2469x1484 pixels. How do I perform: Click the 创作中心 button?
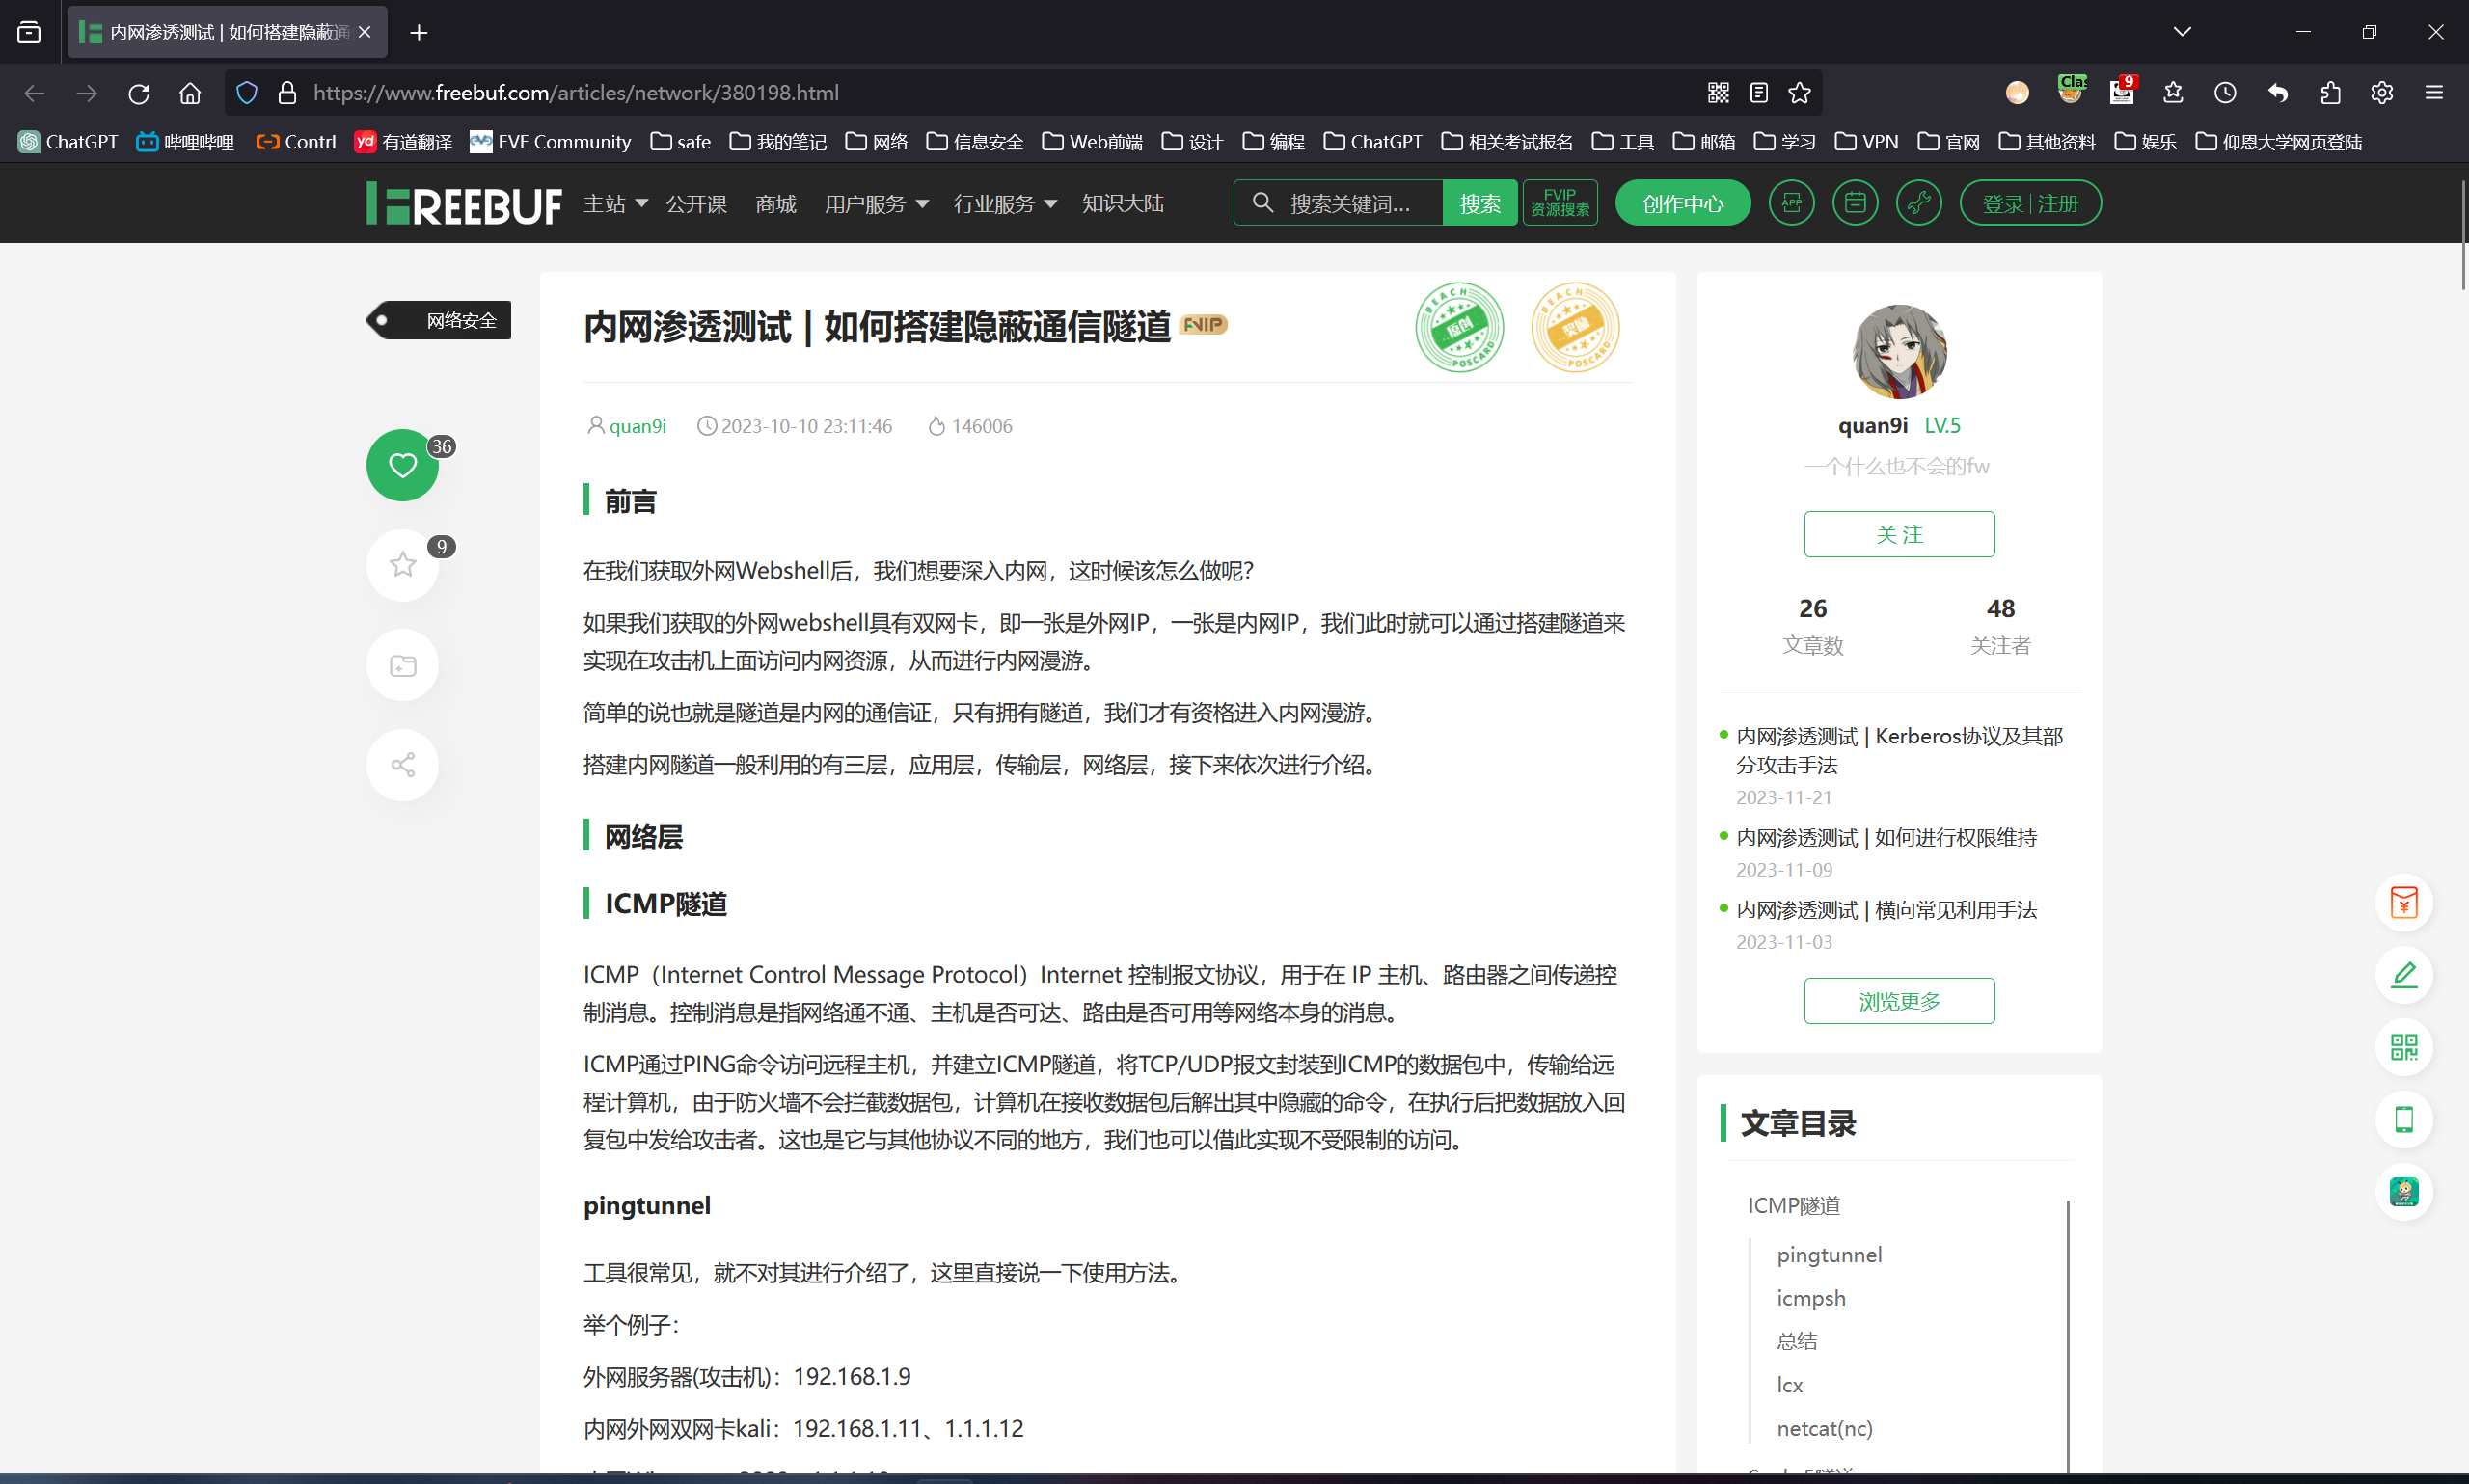pos(1682,203)
